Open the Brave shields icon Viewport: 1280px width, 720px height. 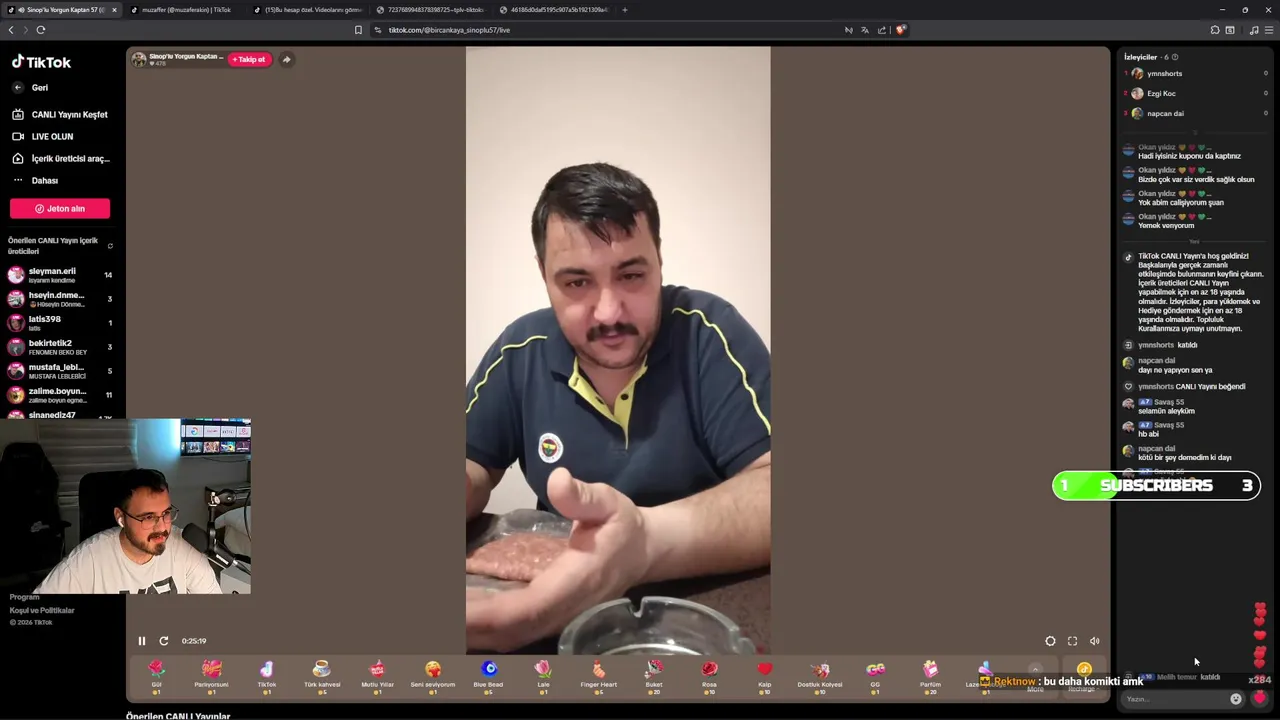(x=900, y=30)
